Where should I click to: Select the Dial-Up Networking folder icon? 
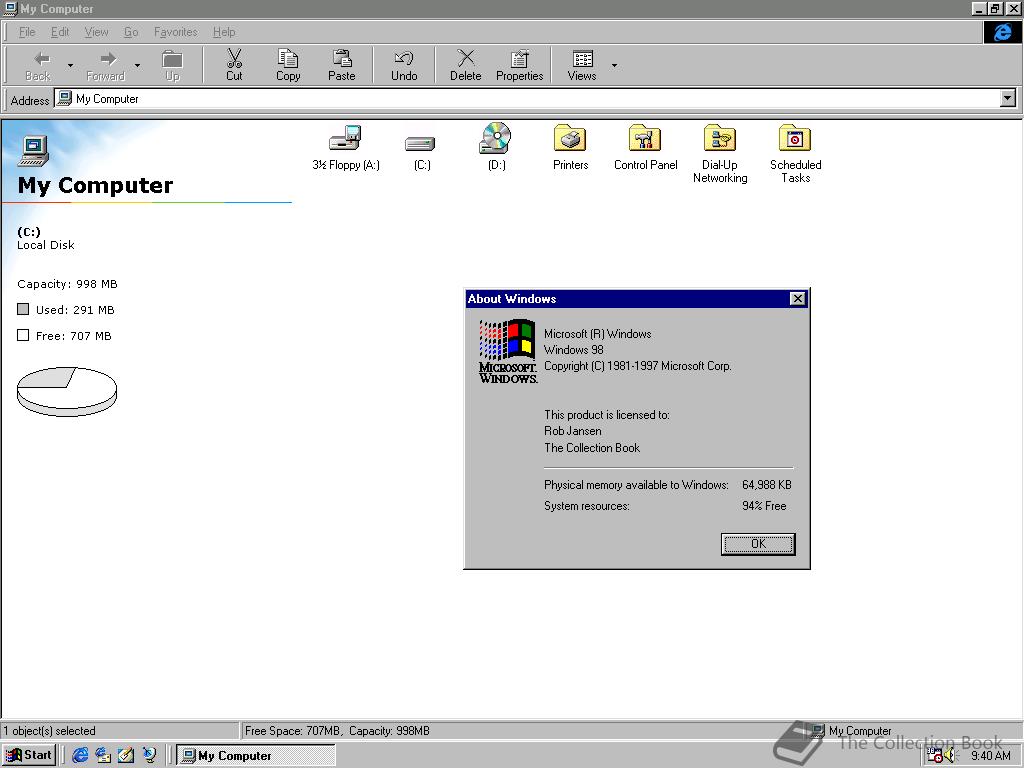pos(720,138)
